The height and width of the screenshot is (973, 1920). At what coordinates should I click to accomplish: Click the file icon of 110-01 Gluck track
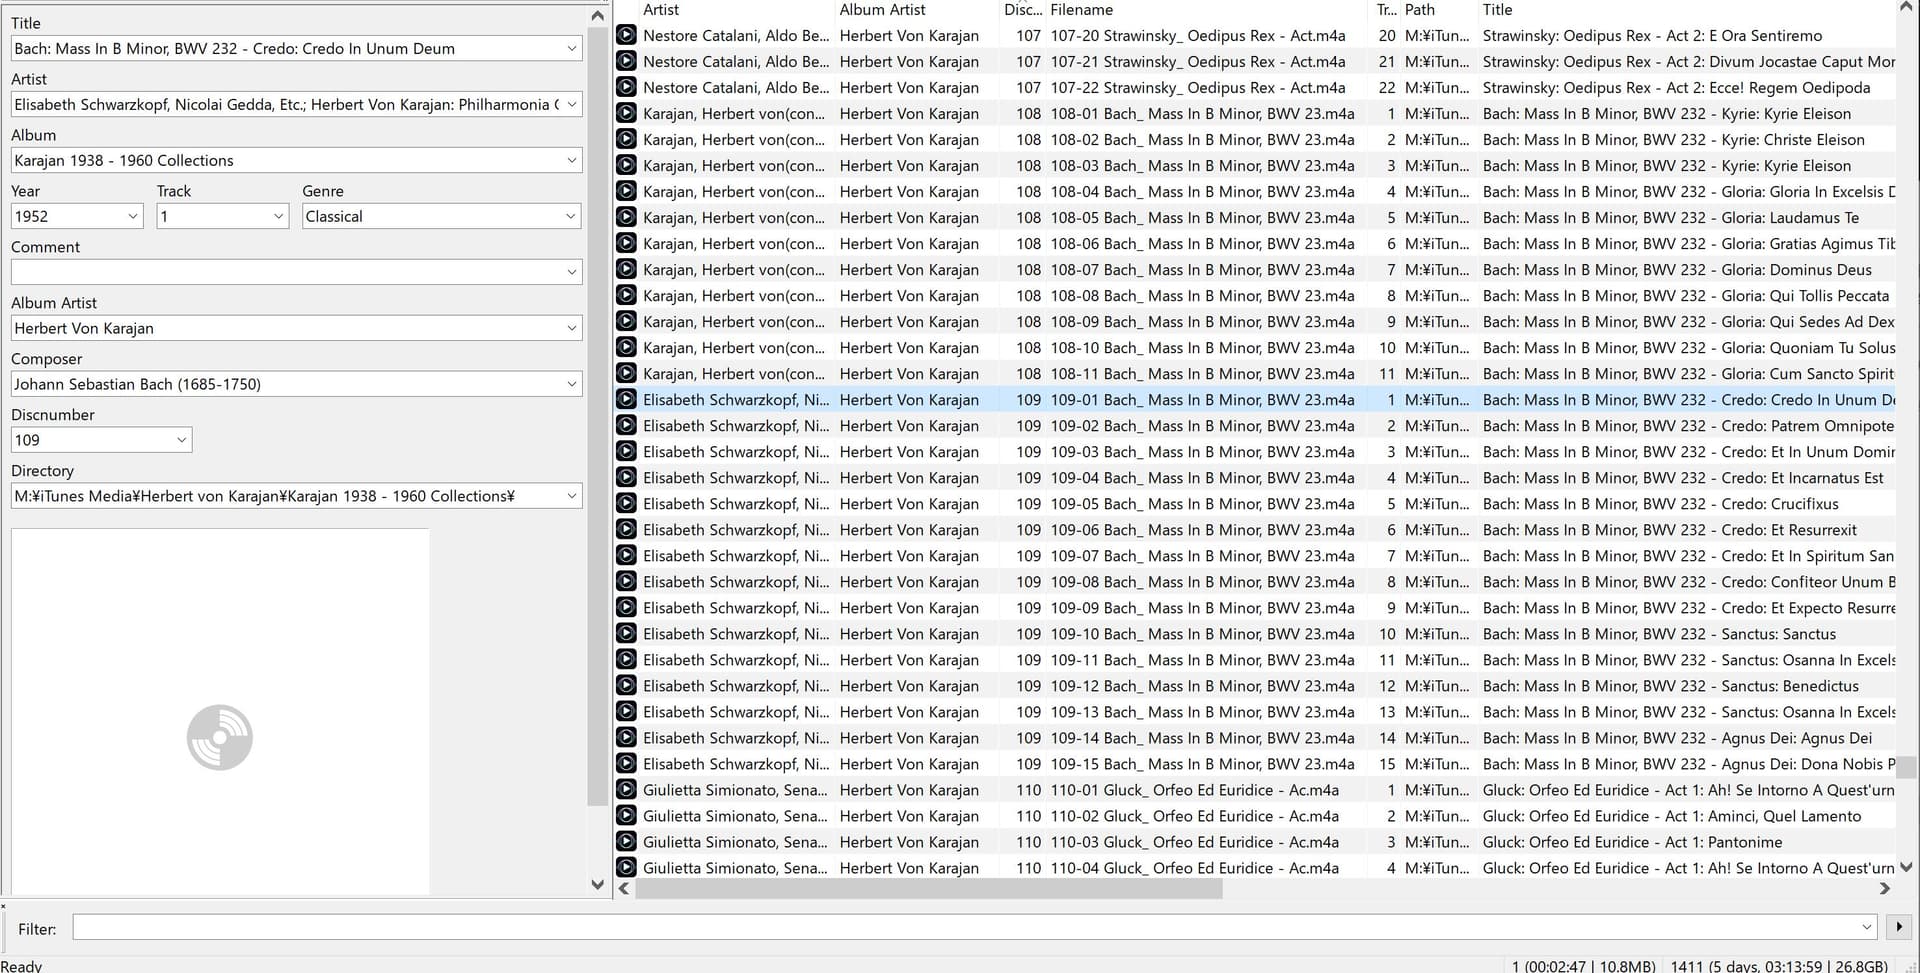pyautogui.click(x=626, y=789)
